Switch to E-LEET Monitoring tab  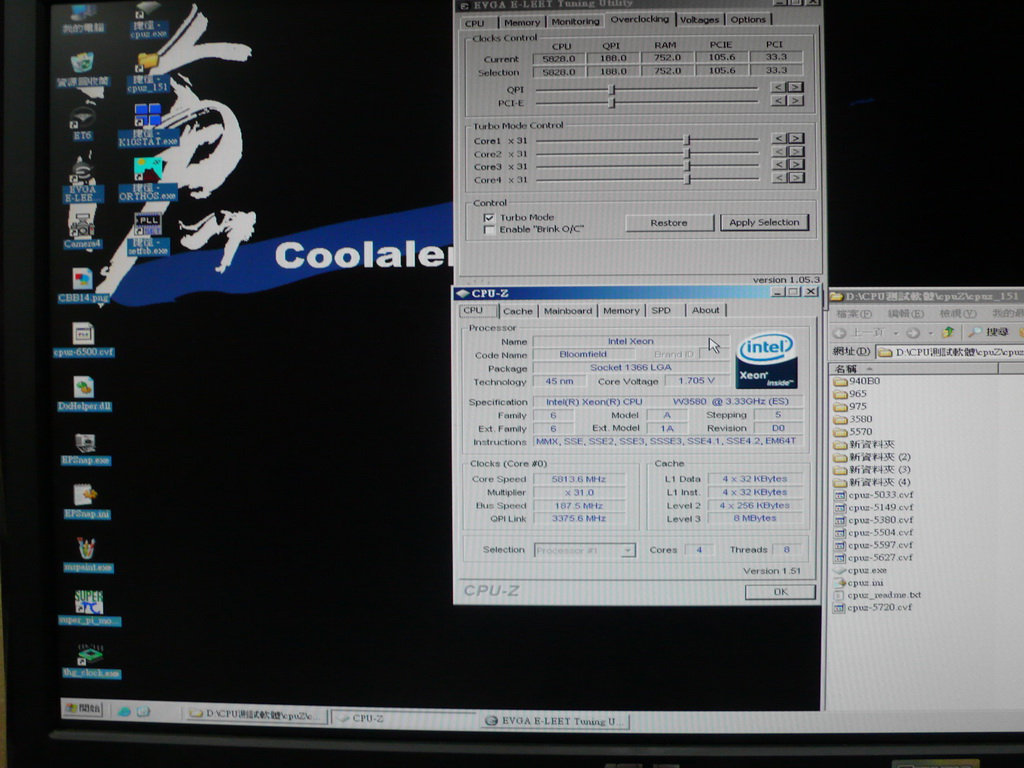[575, 22]
